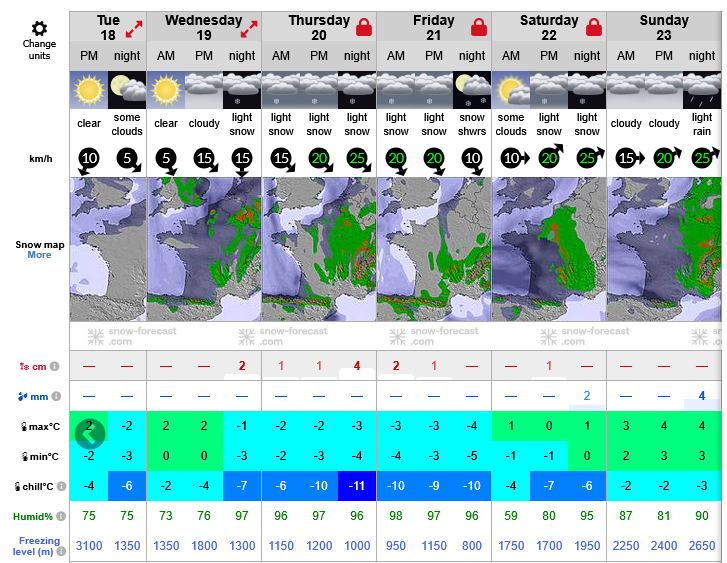Click Tuesday PM freezing level 3100
The height and width of the screenshot is (563, 727).
89,546
